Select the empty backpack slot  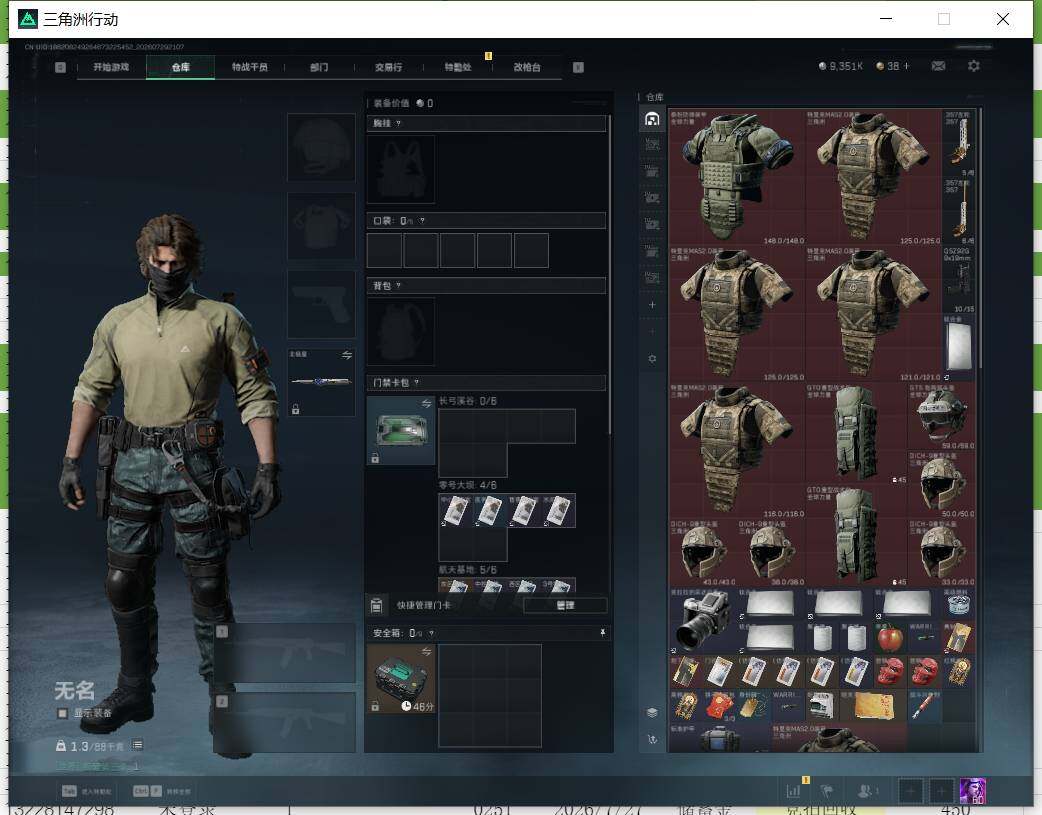click(x=401, y=332)
